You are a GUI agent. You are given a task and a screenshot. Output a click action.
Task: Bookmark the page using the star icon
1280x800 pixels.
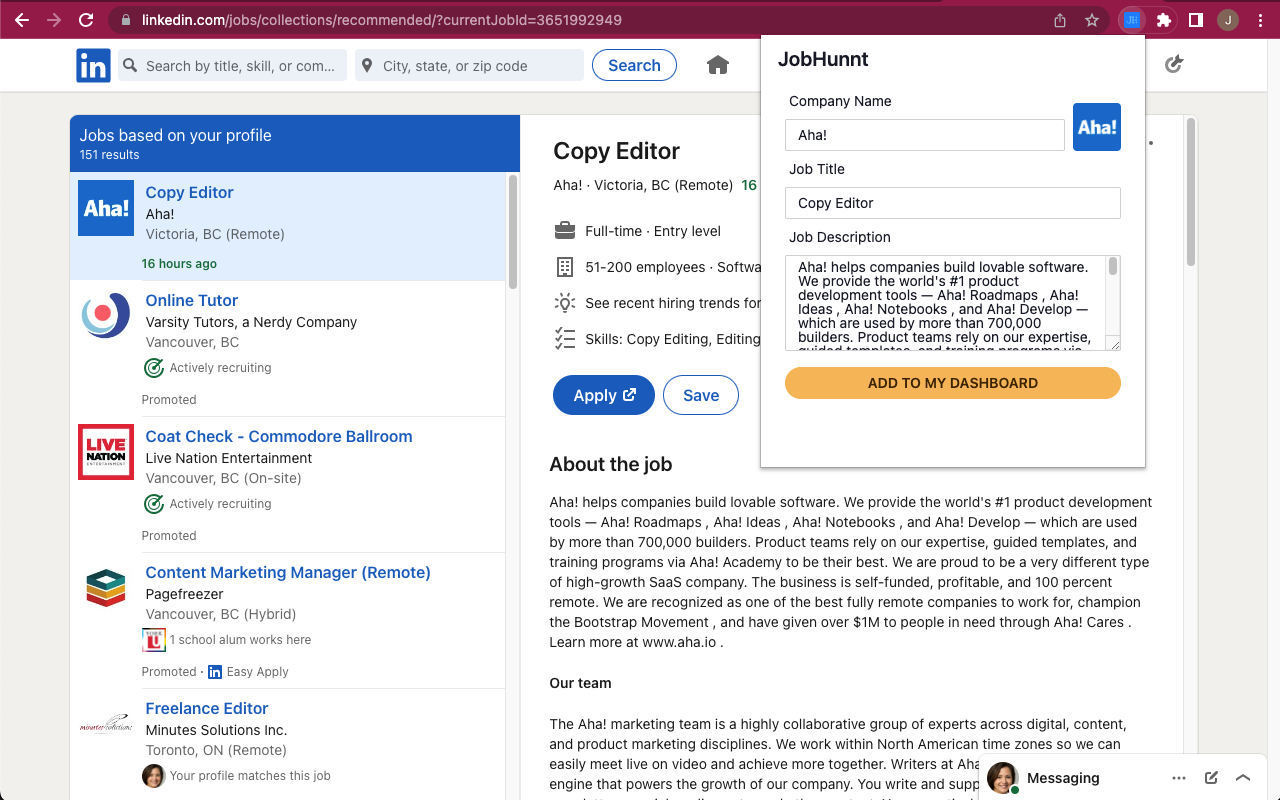(x=1091, y=19)
